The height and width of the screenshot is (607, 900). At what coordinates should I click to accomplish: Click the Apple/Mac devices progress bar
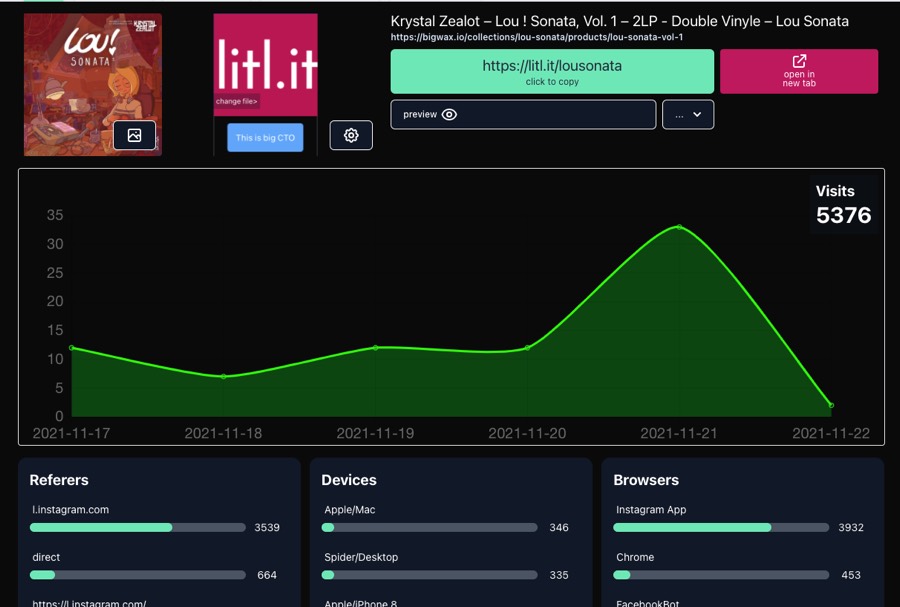point(429,527)
